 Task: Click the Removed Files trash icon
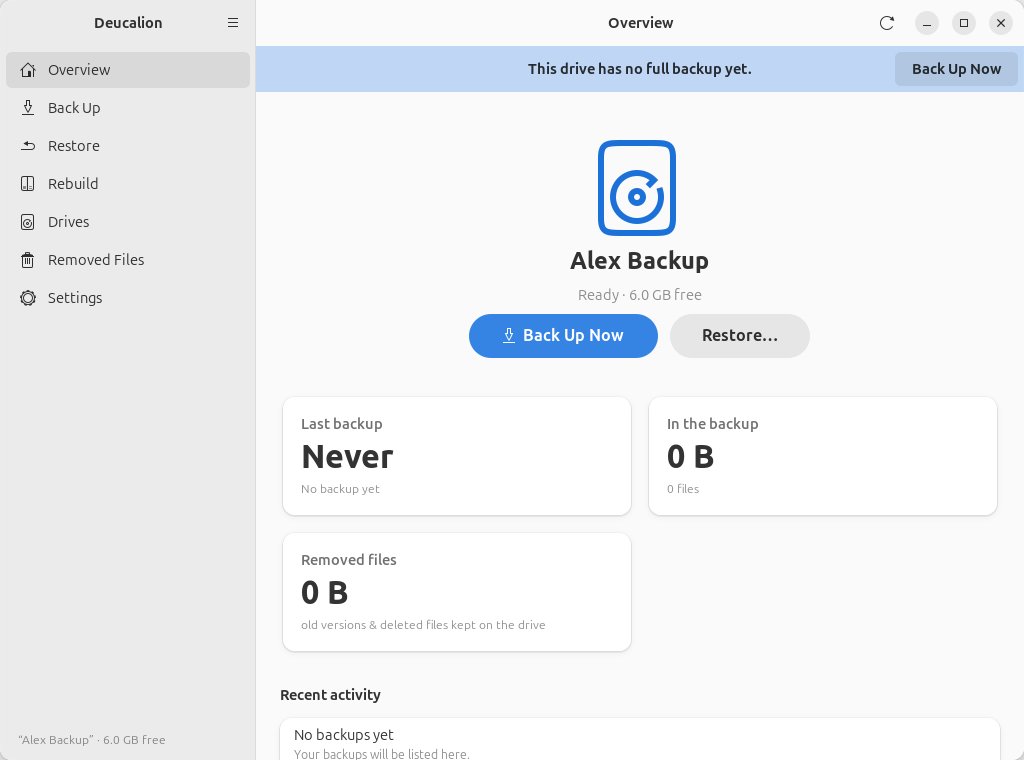point(27,260)
